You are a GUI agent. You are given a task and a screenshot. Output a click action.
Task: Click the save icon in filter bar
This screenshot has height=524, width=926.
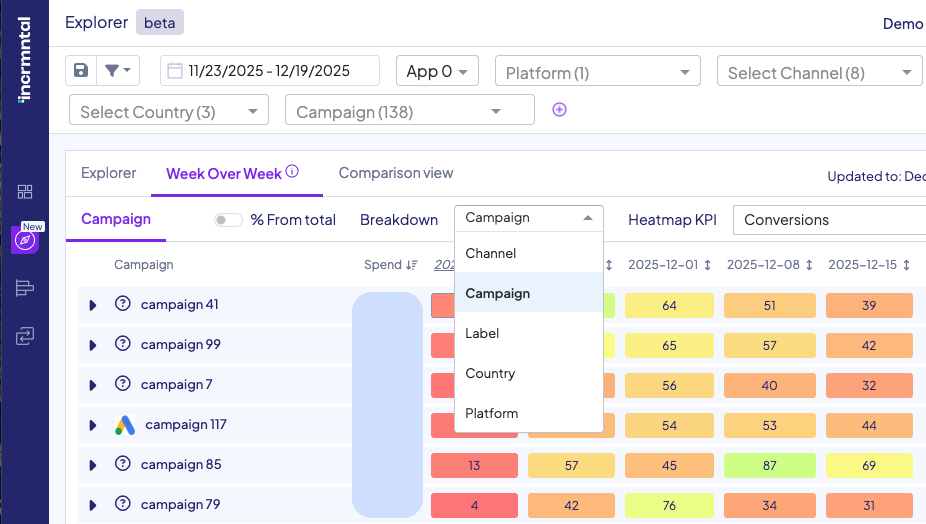81,71
